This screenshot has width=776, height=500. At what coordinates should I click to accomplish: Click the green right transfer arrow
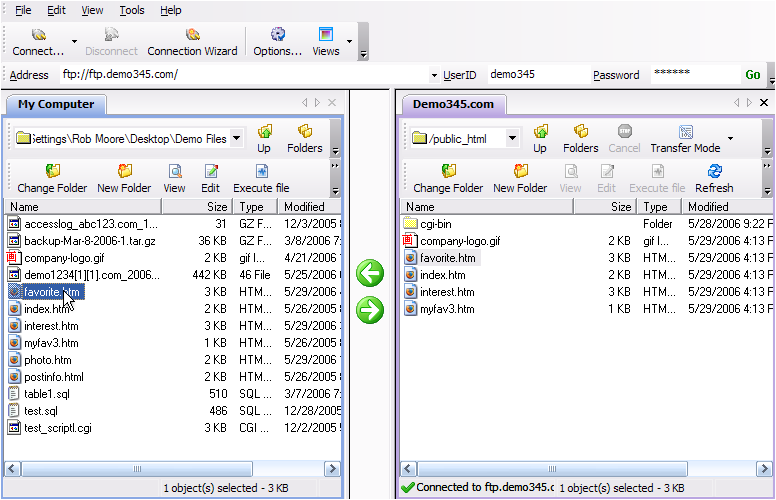370,310
